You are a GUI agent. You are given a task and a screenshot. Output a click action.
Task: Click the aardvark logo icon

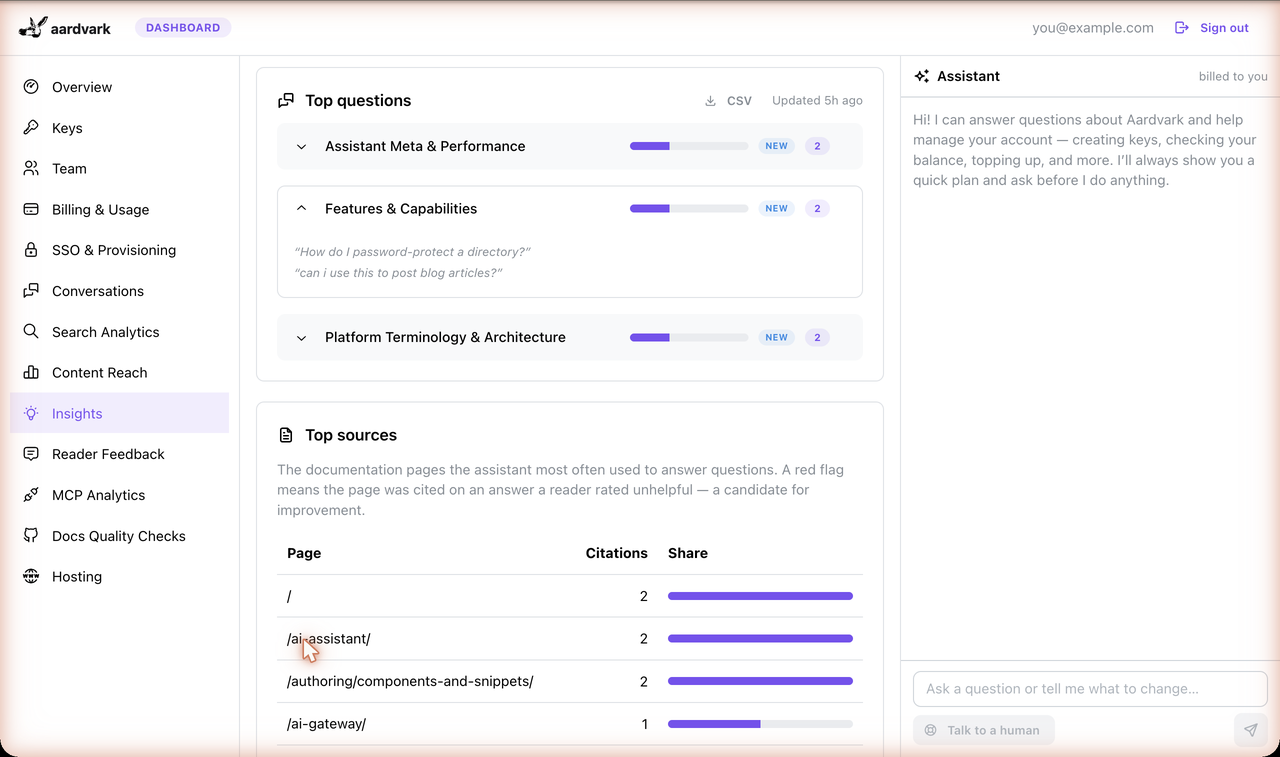(x=32, y=27)
